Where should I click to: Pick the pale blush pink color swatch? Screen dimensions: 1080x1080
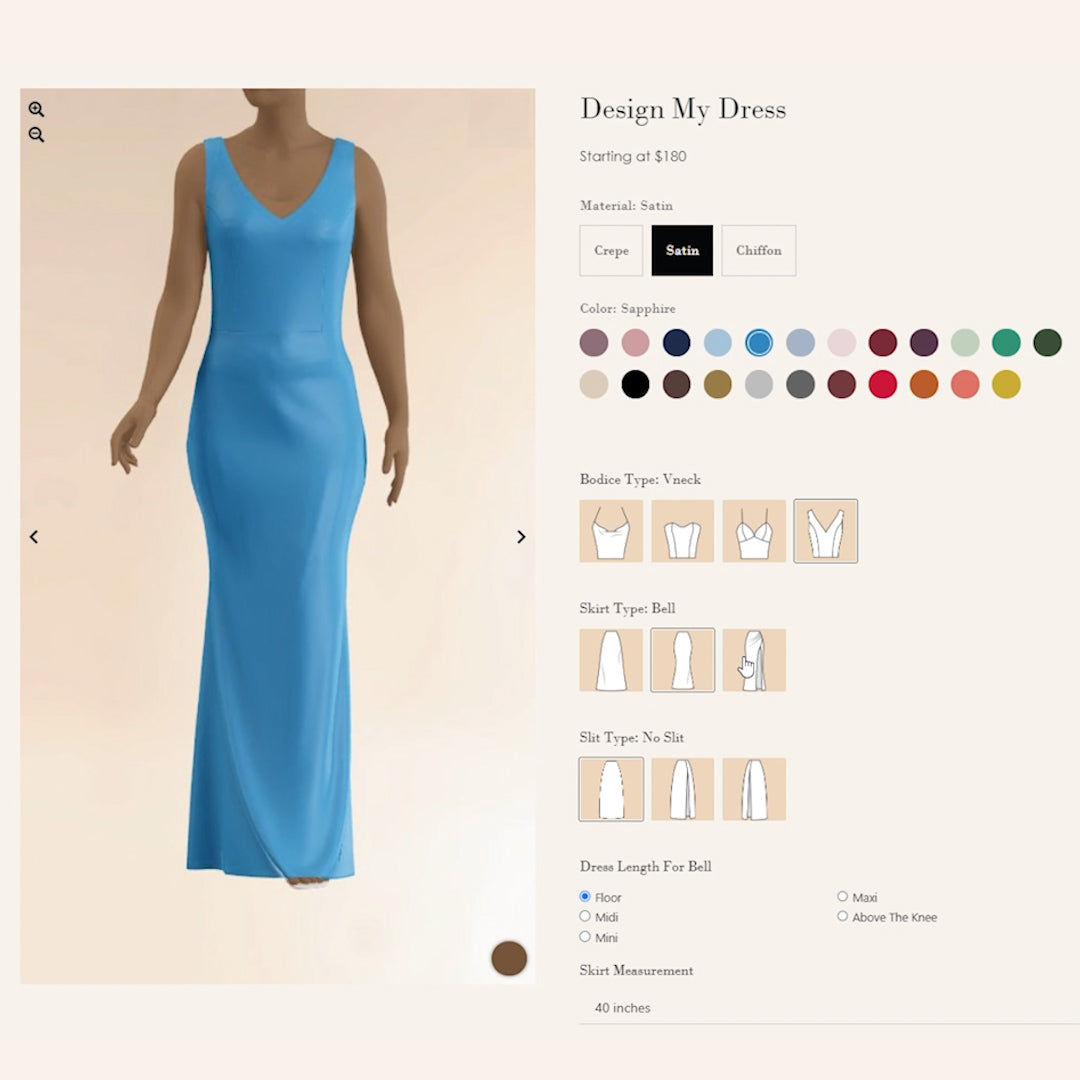coord(842,342)
